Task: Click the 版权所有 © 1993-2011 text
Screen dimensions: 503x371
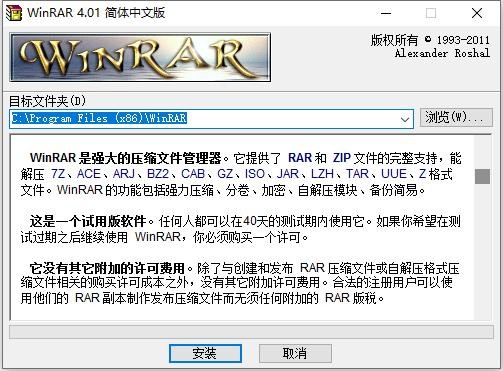Action: [430, 40]
